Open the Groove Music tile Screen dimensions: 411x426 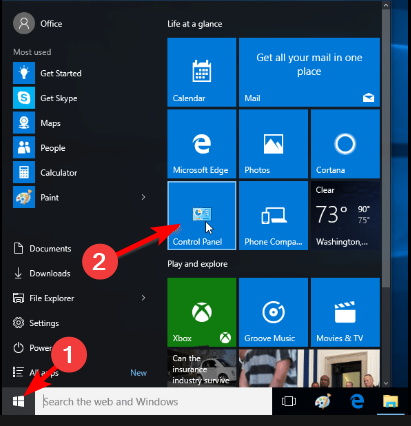click(273, 312)
